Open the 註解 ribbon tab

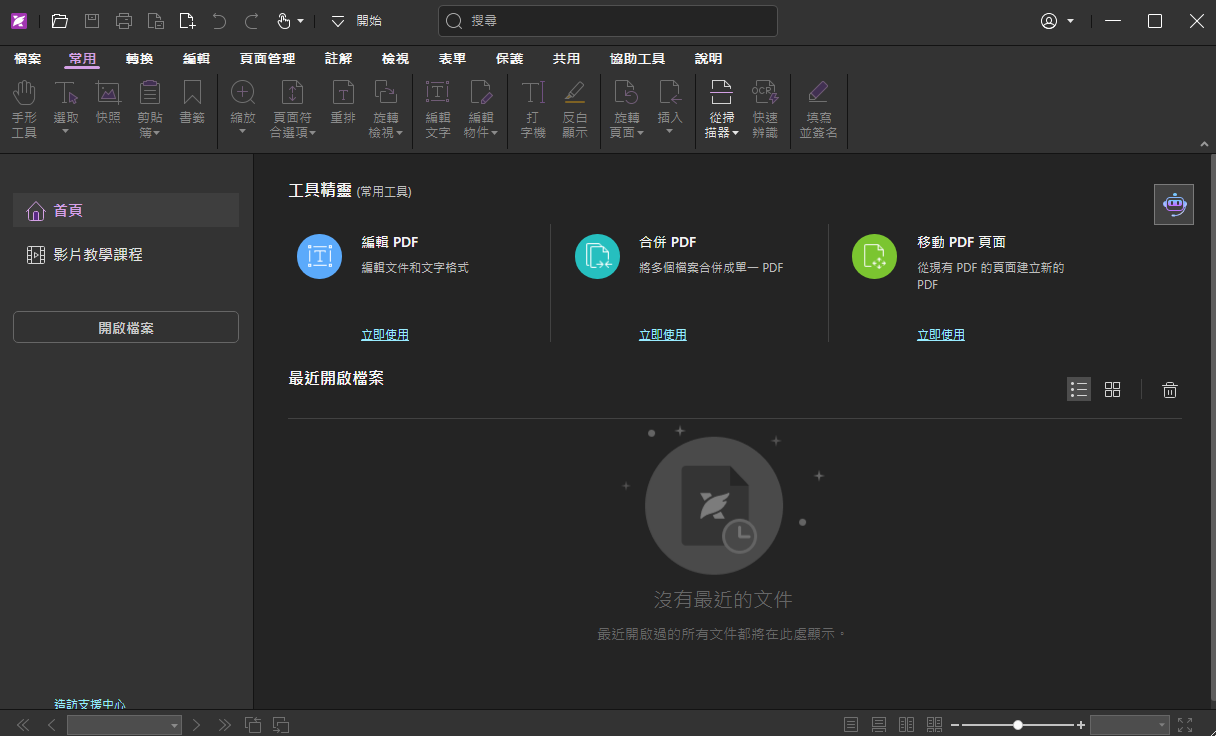[x=338, y=59]
